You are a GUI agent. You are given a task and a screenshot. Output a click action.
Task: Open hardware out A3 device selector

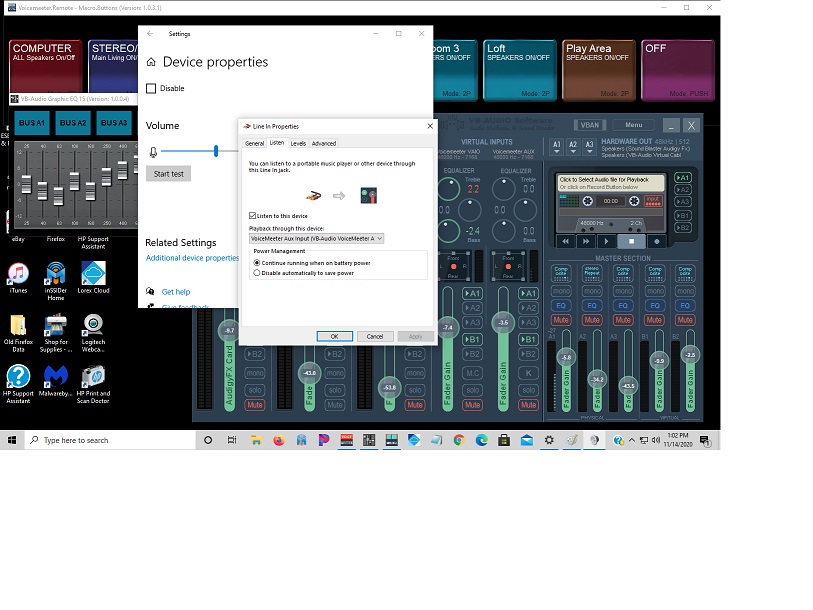(590, 145)
